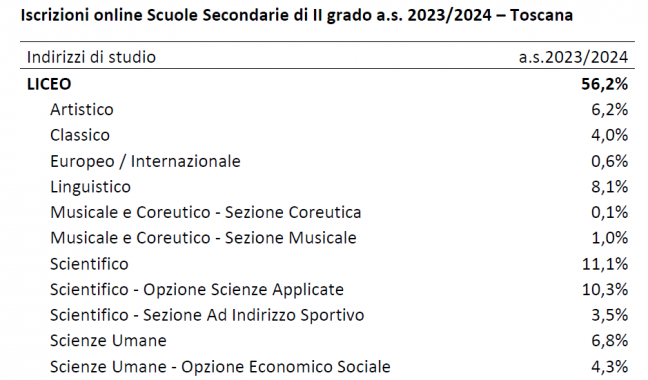The width and height of the screenshot is (648, 380).
Task: Click the a.s.2023/2024 column header
Action: pyautogui.click(x=573, y=57)
